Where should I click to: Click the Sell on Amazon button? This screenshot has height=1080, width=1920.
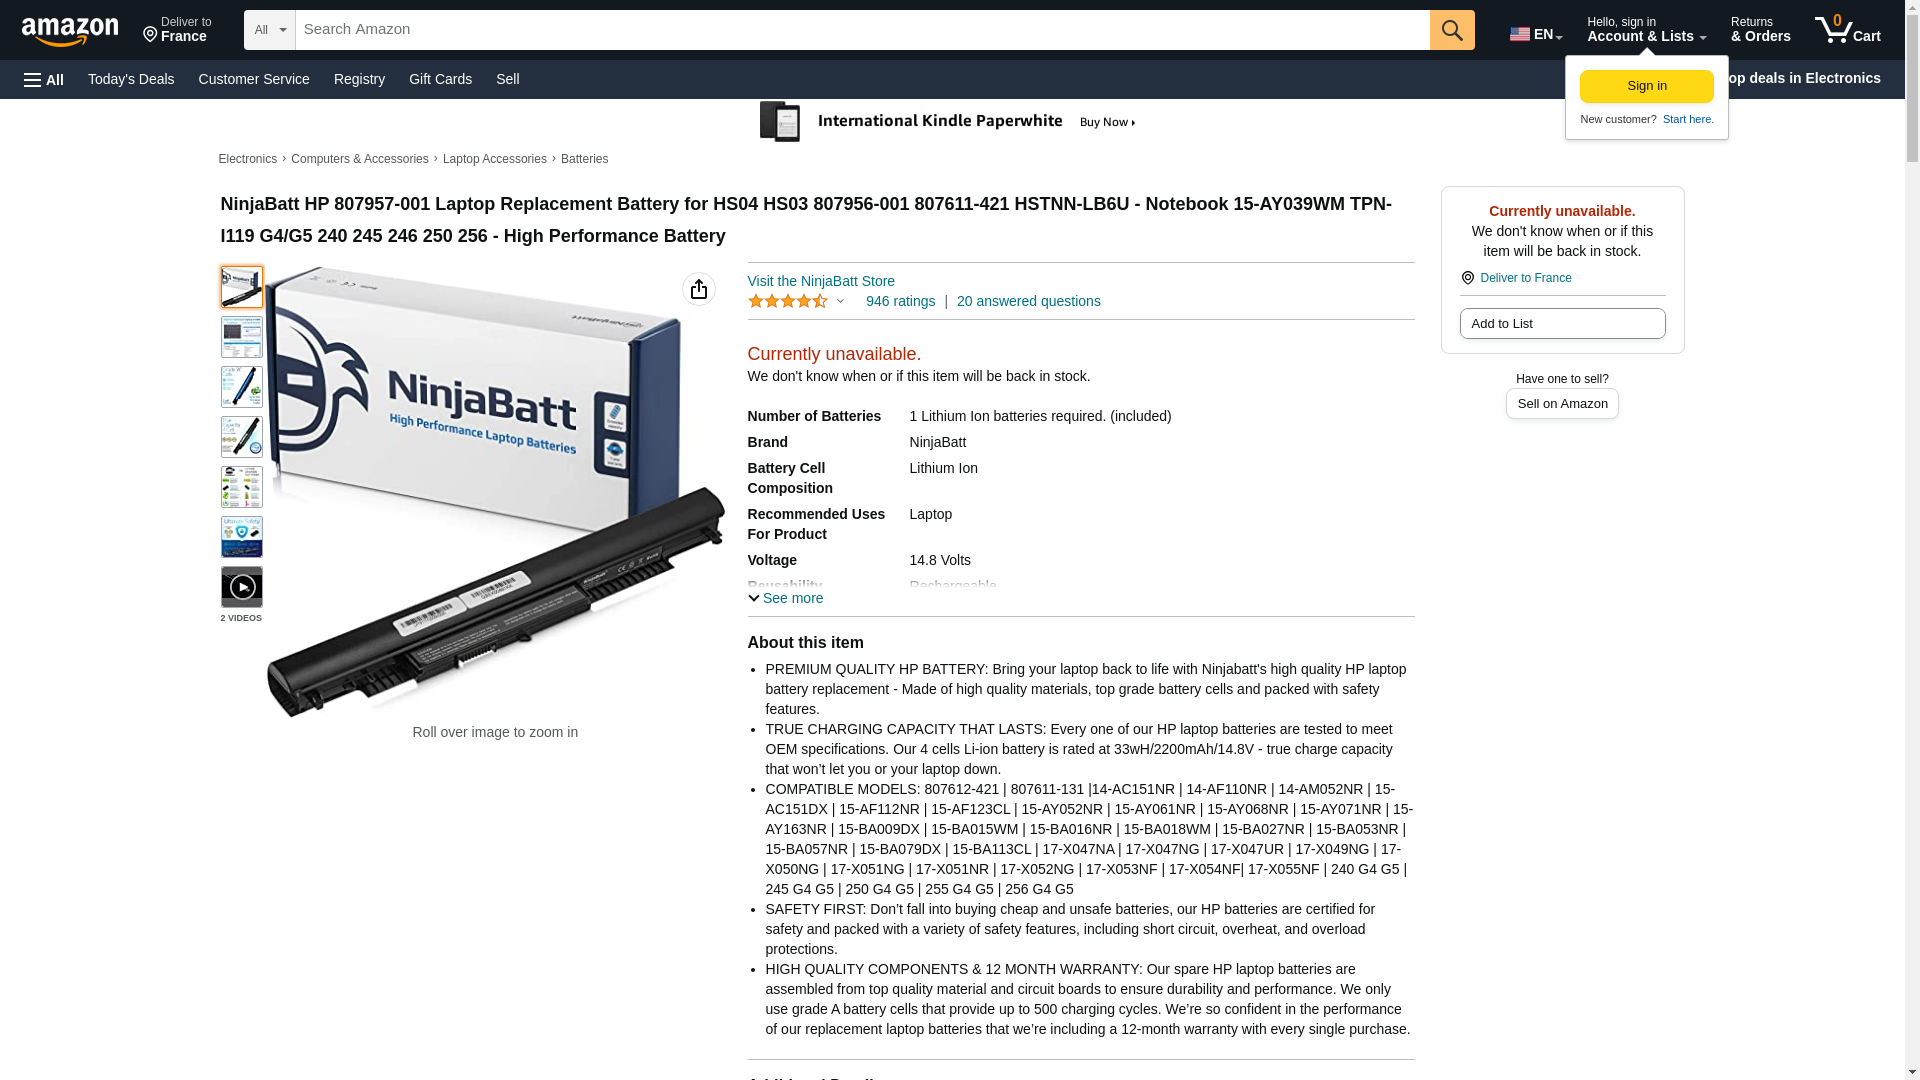(1562, 403)
